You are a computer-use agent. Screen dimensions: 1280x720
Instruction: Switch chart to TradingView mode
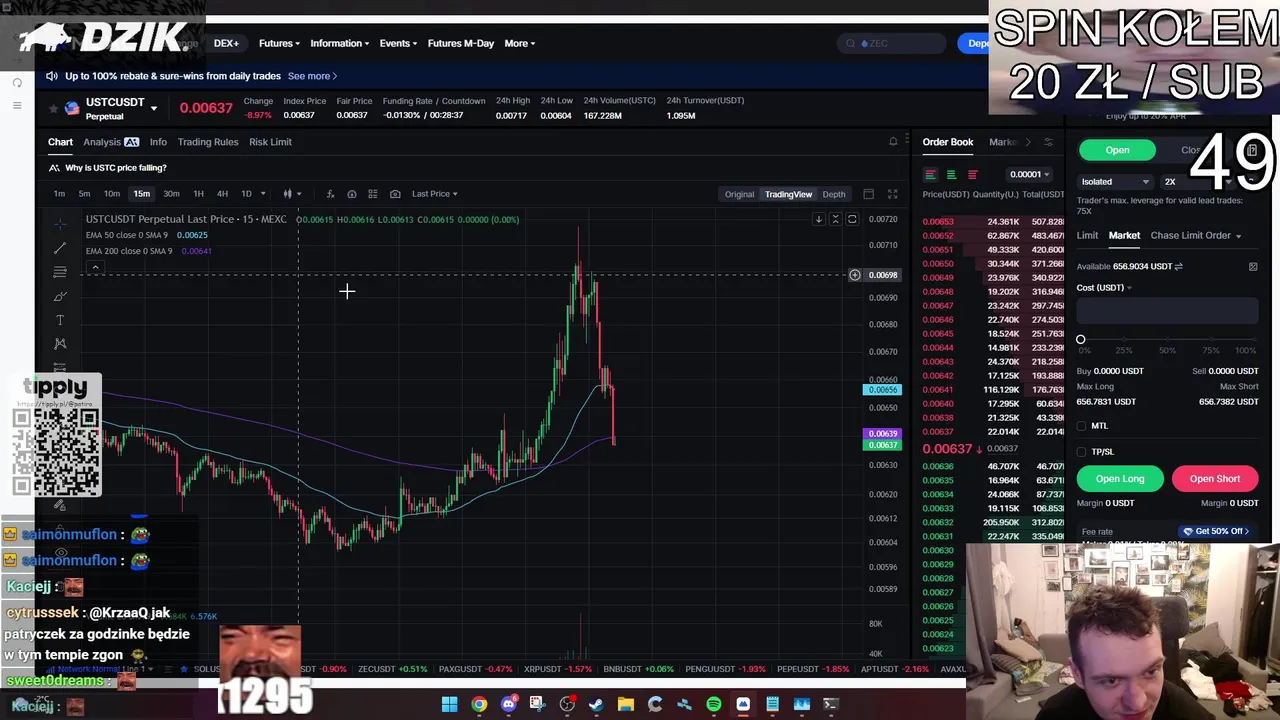(789, 194)
